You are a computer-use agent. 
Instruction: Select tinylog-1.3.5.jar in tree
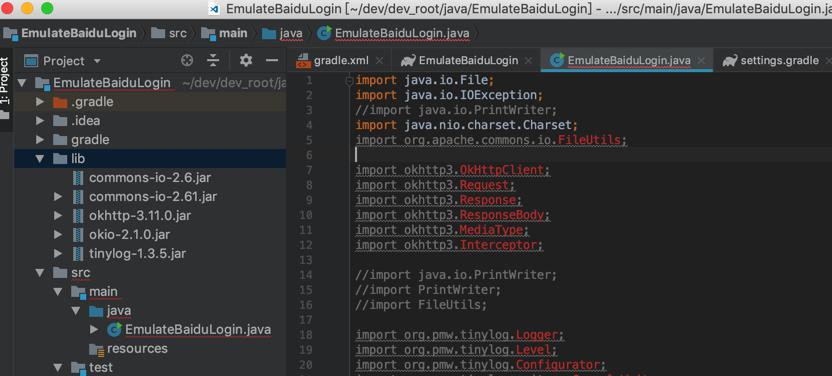(x=137, y=253)
